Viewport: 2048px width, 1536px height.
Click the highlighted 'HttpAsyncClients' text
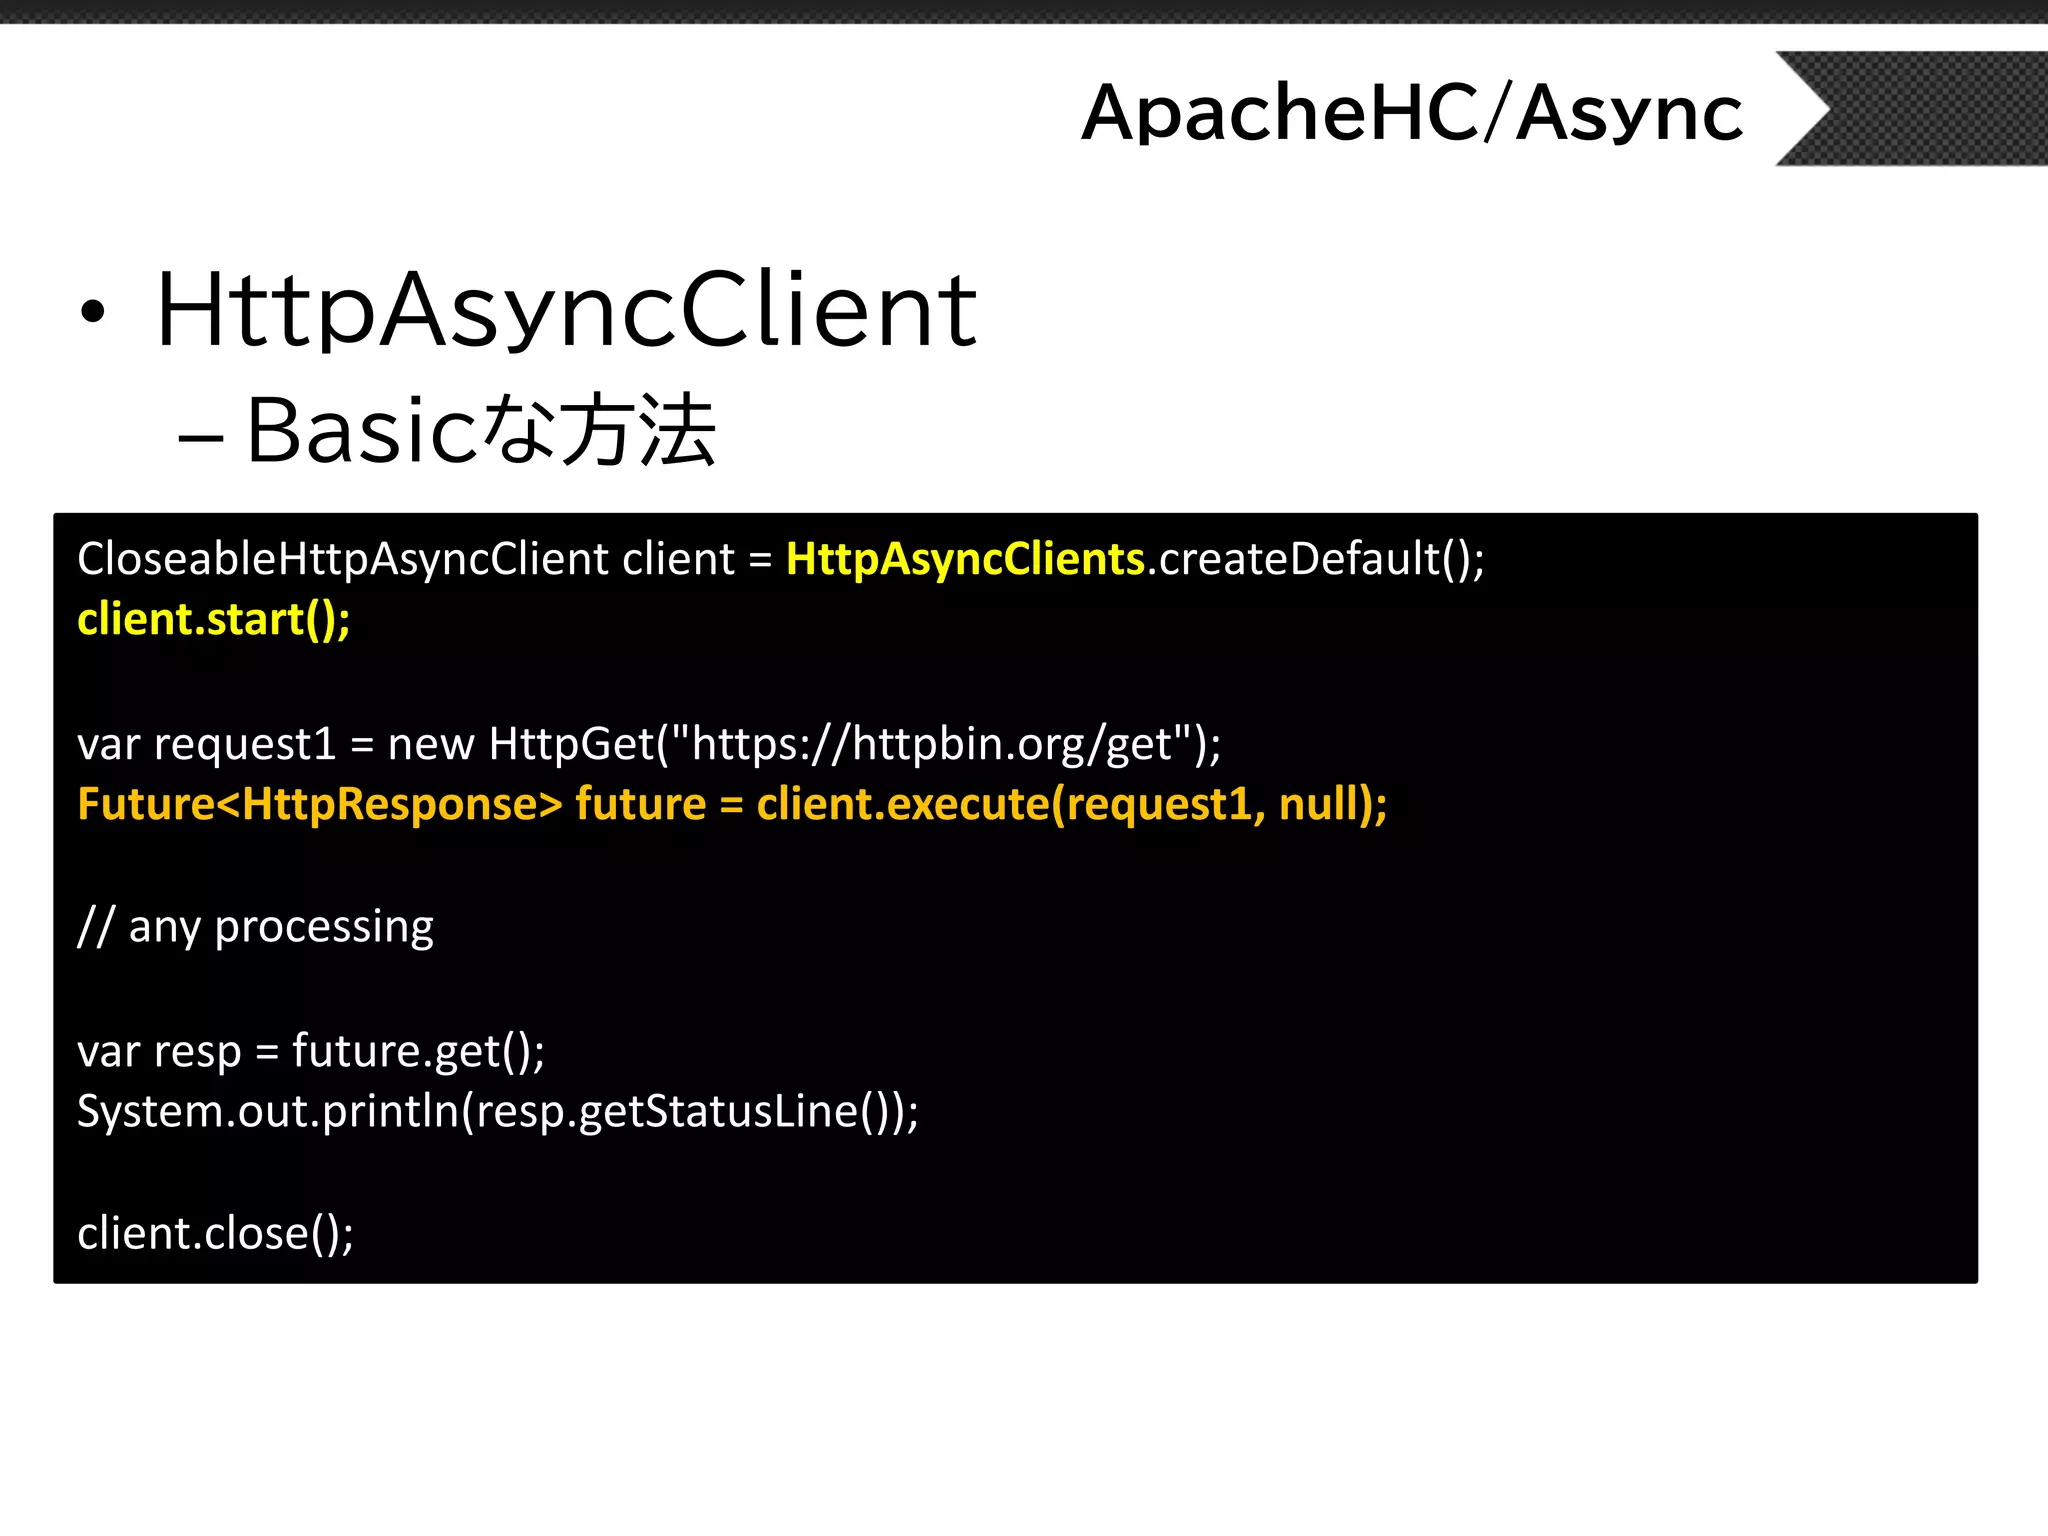[965, 559]
